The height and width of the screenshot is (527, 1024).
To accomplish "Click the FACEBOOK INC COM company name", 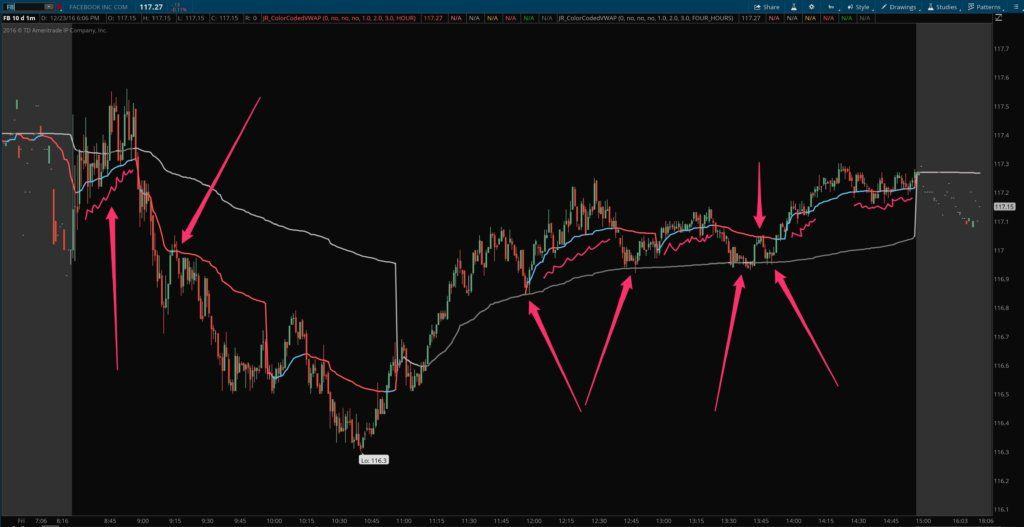I will point(98,7).
